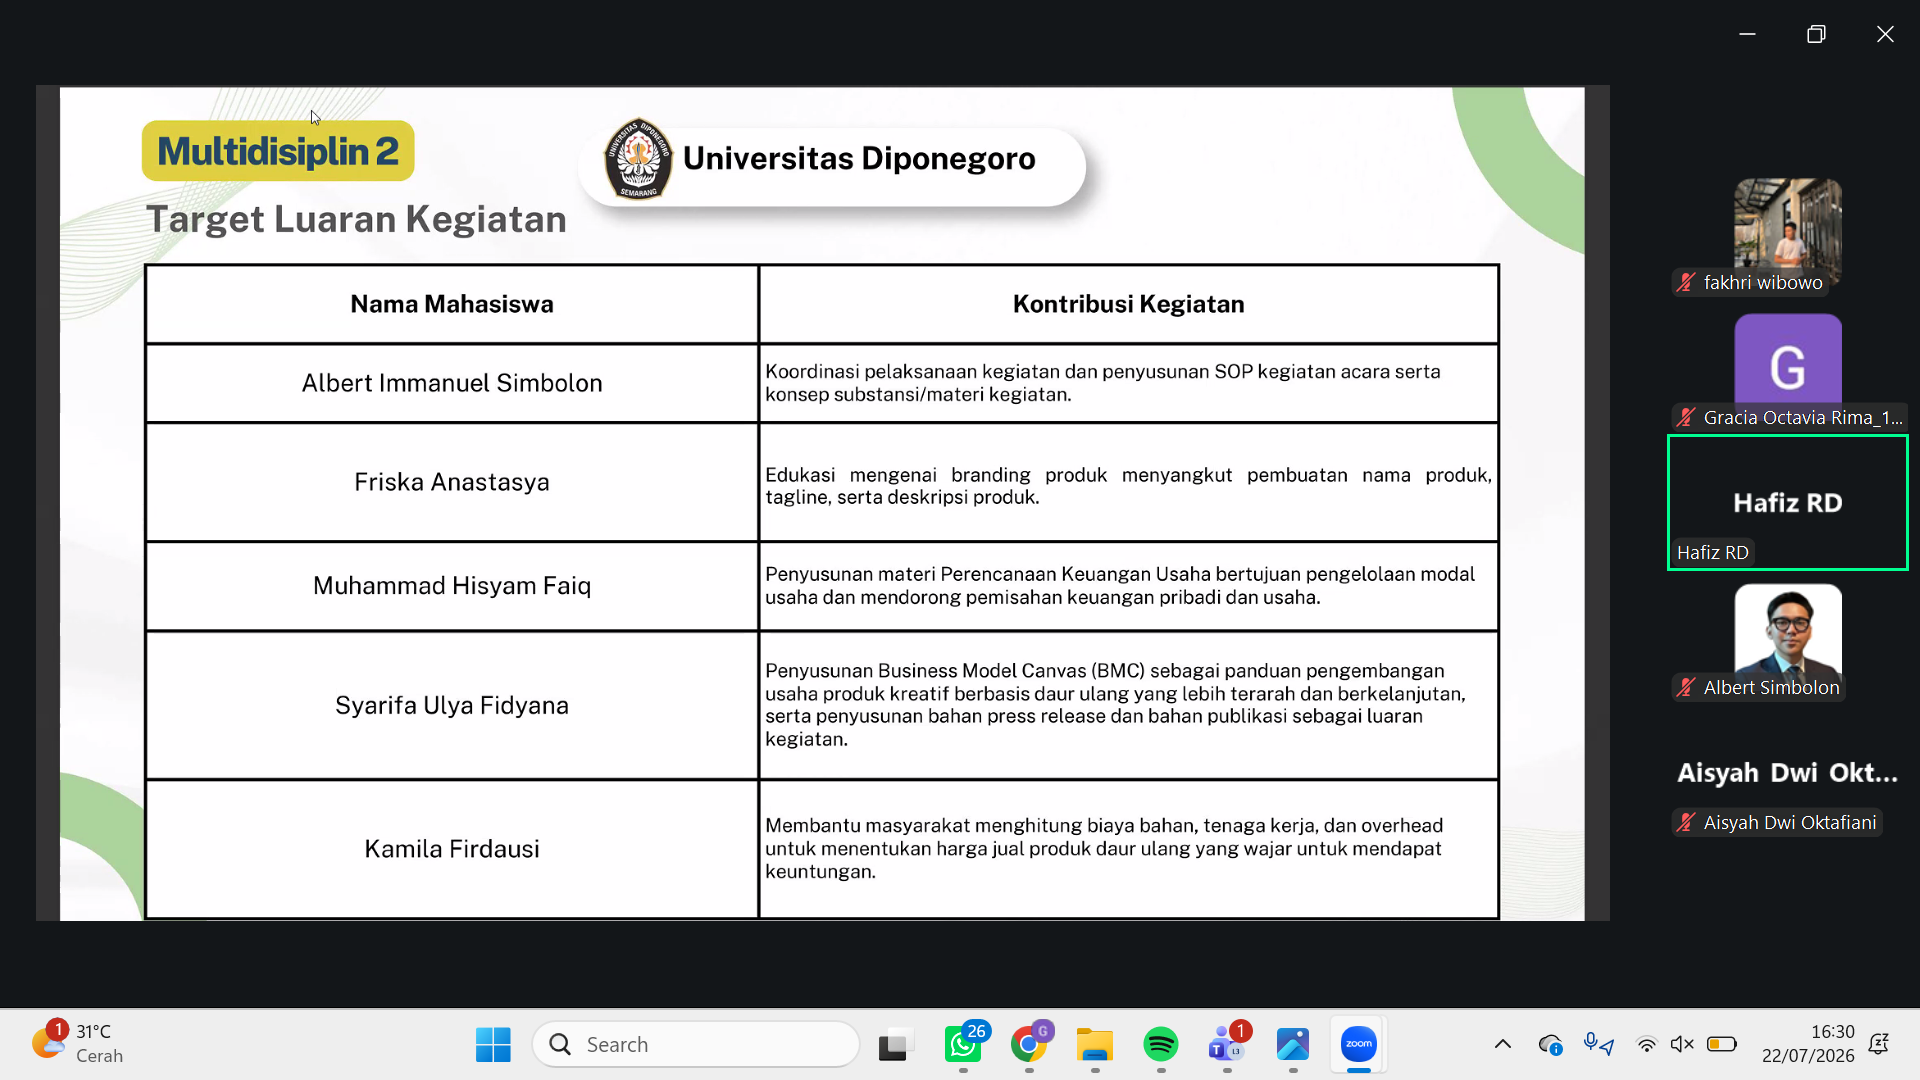Screen dimensions: 1920x1080
Task: Click the Albert Simbolon name label
Action: click(1771, 688)
